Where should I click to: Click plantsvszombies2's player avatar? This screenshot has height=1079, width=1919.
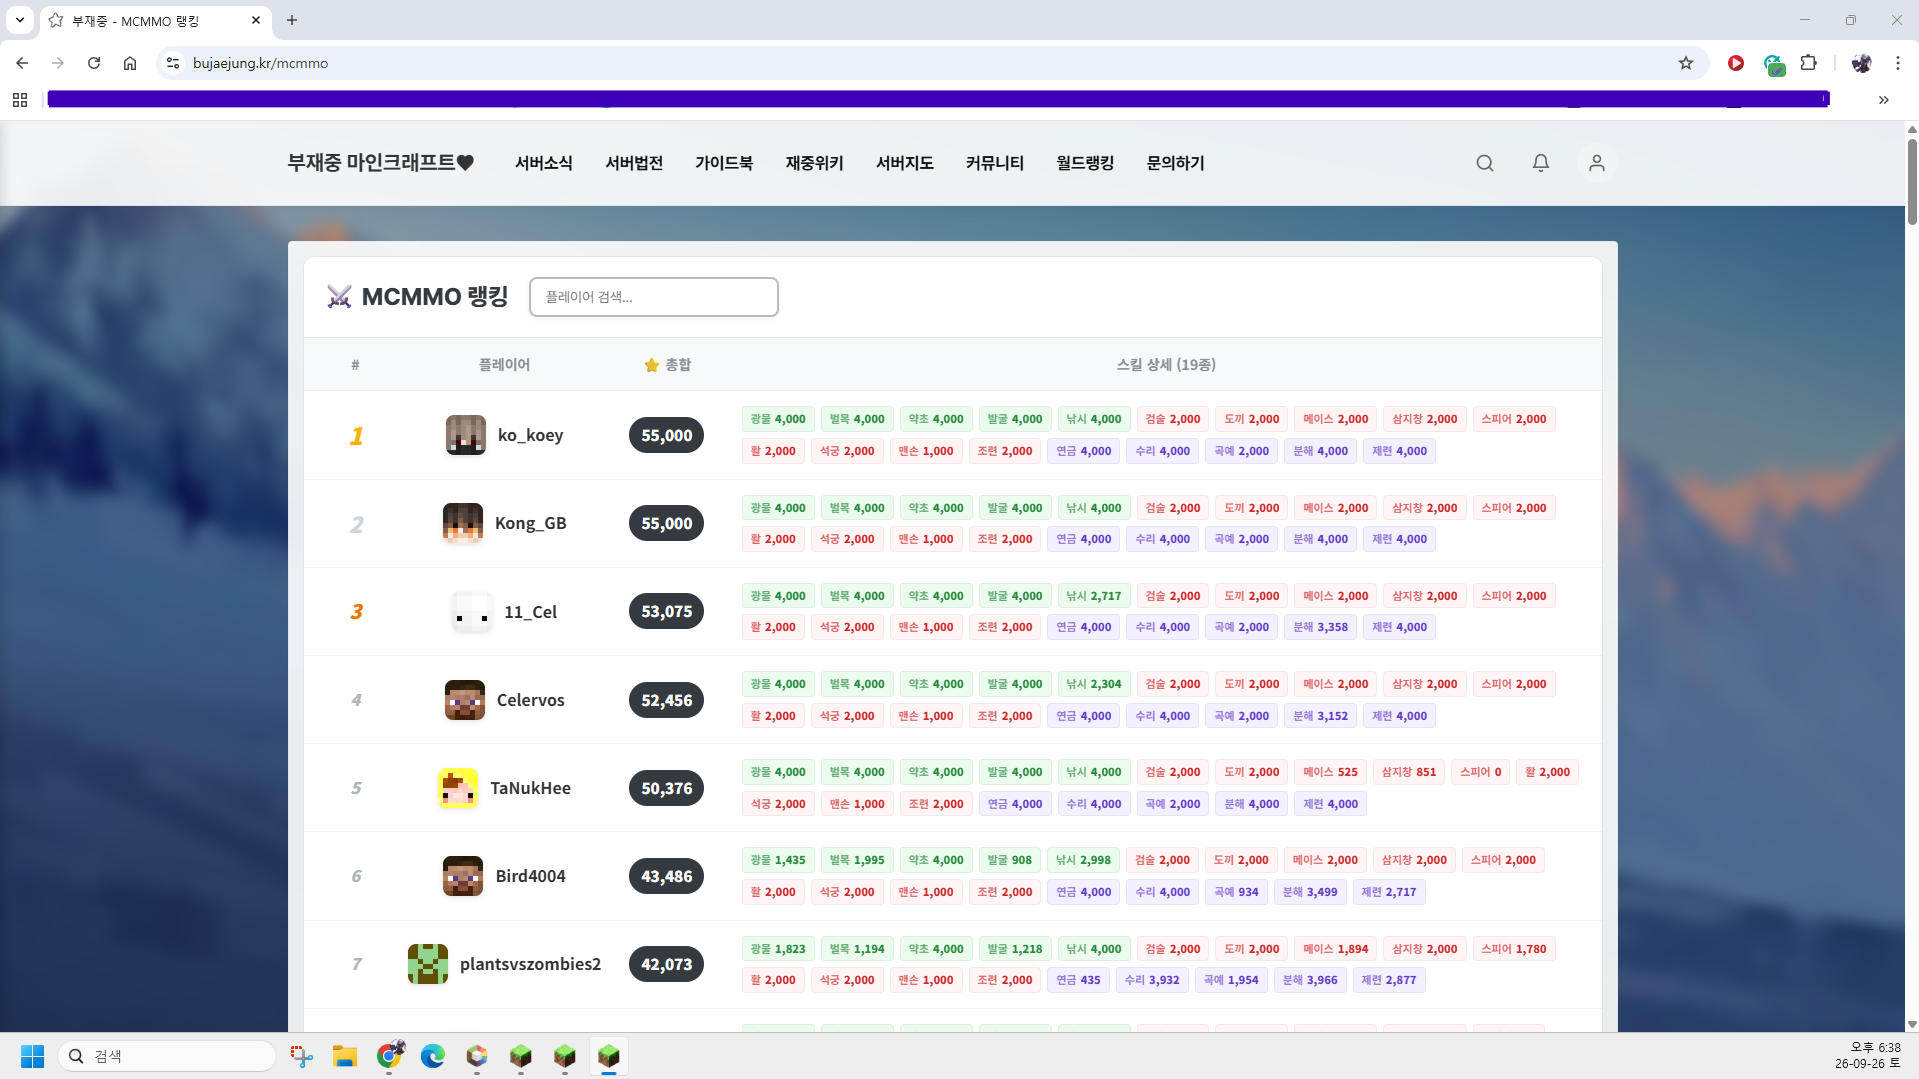pyautogui.click(x=428, y=964)
